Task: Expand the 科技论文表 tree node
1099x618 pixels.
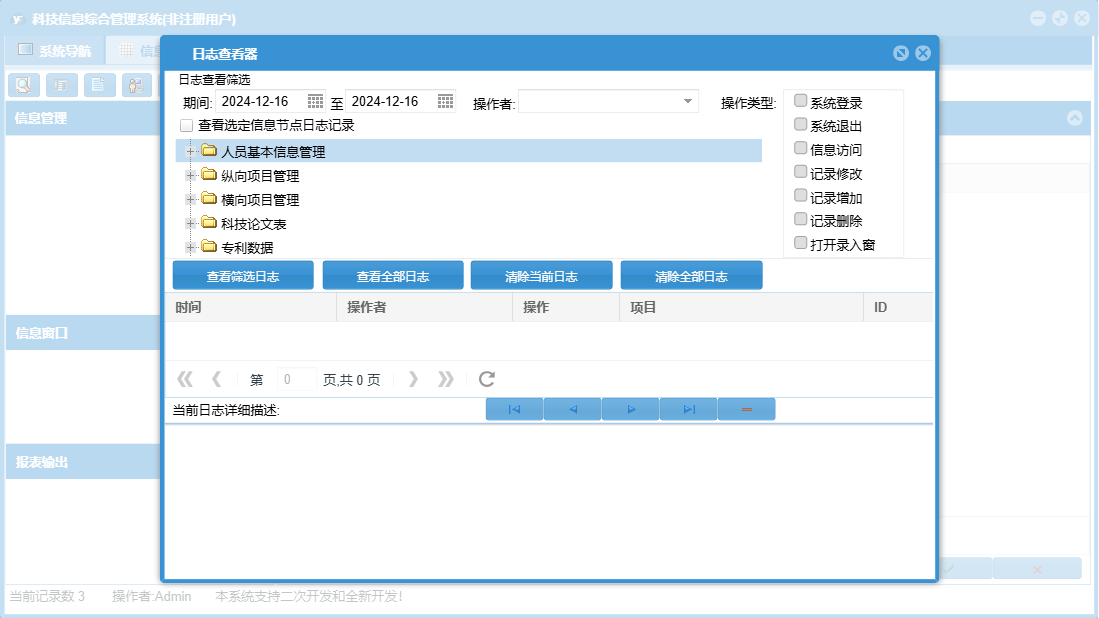Action: [190, 222]
